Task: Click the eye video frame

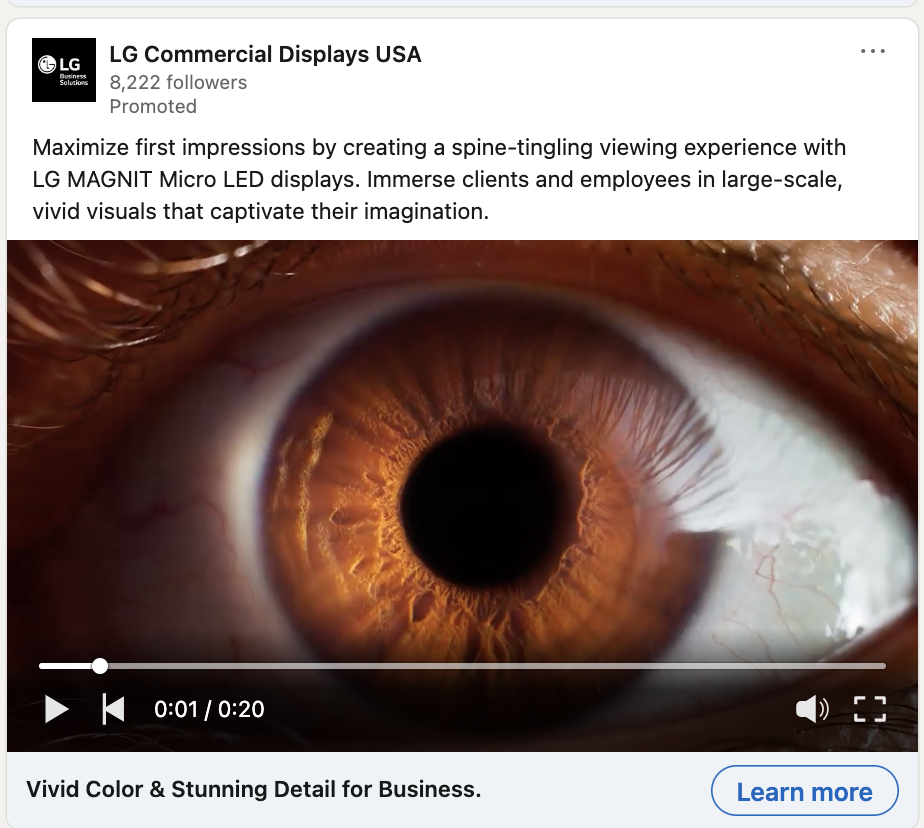Action: tap(462, 448)
